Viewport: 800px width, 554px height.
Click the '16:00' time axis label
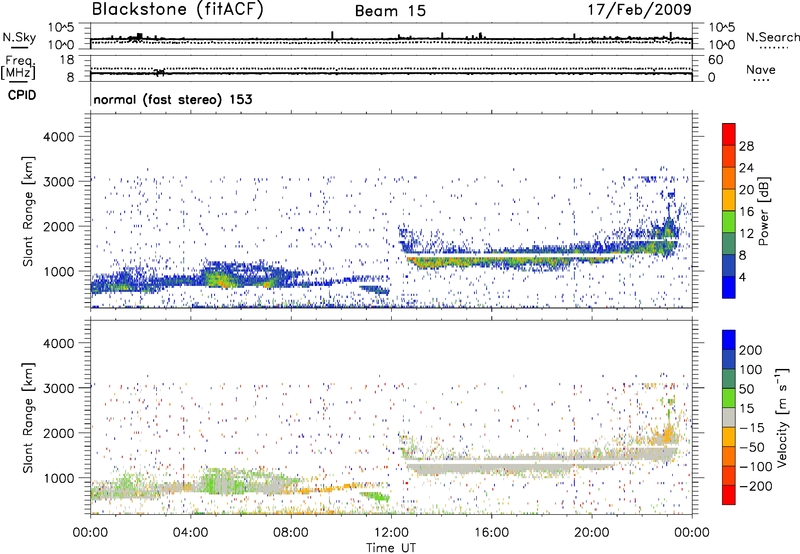point(491,533)
